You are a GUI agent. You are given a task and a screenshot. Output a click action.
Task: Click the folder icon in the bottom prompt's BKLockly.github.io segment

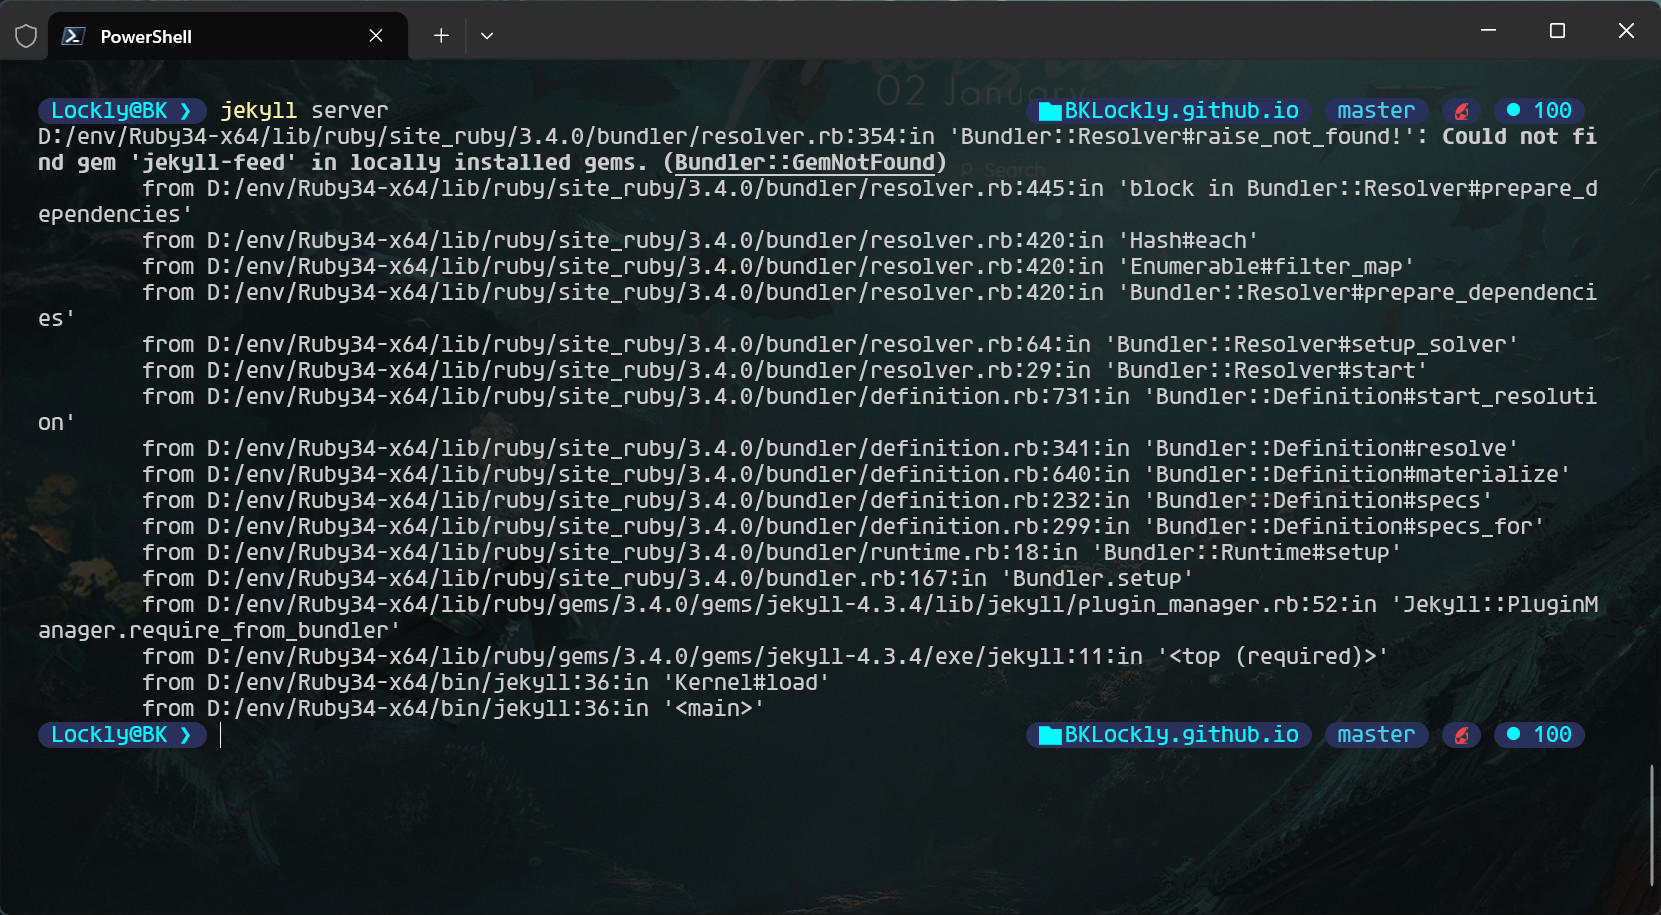(x=1050, y=736)
